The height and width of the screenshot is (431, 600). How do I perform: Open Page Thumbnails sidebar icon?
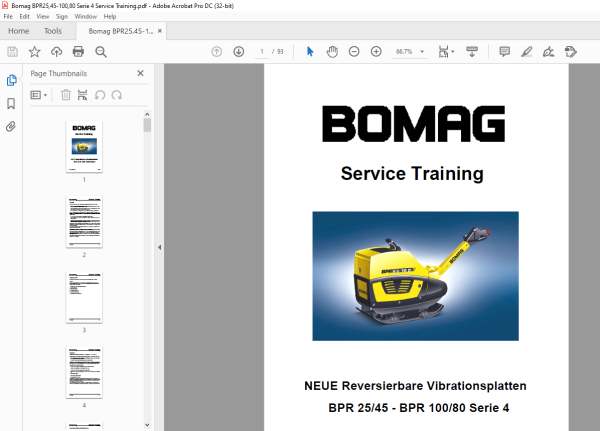tap(11, 80)
